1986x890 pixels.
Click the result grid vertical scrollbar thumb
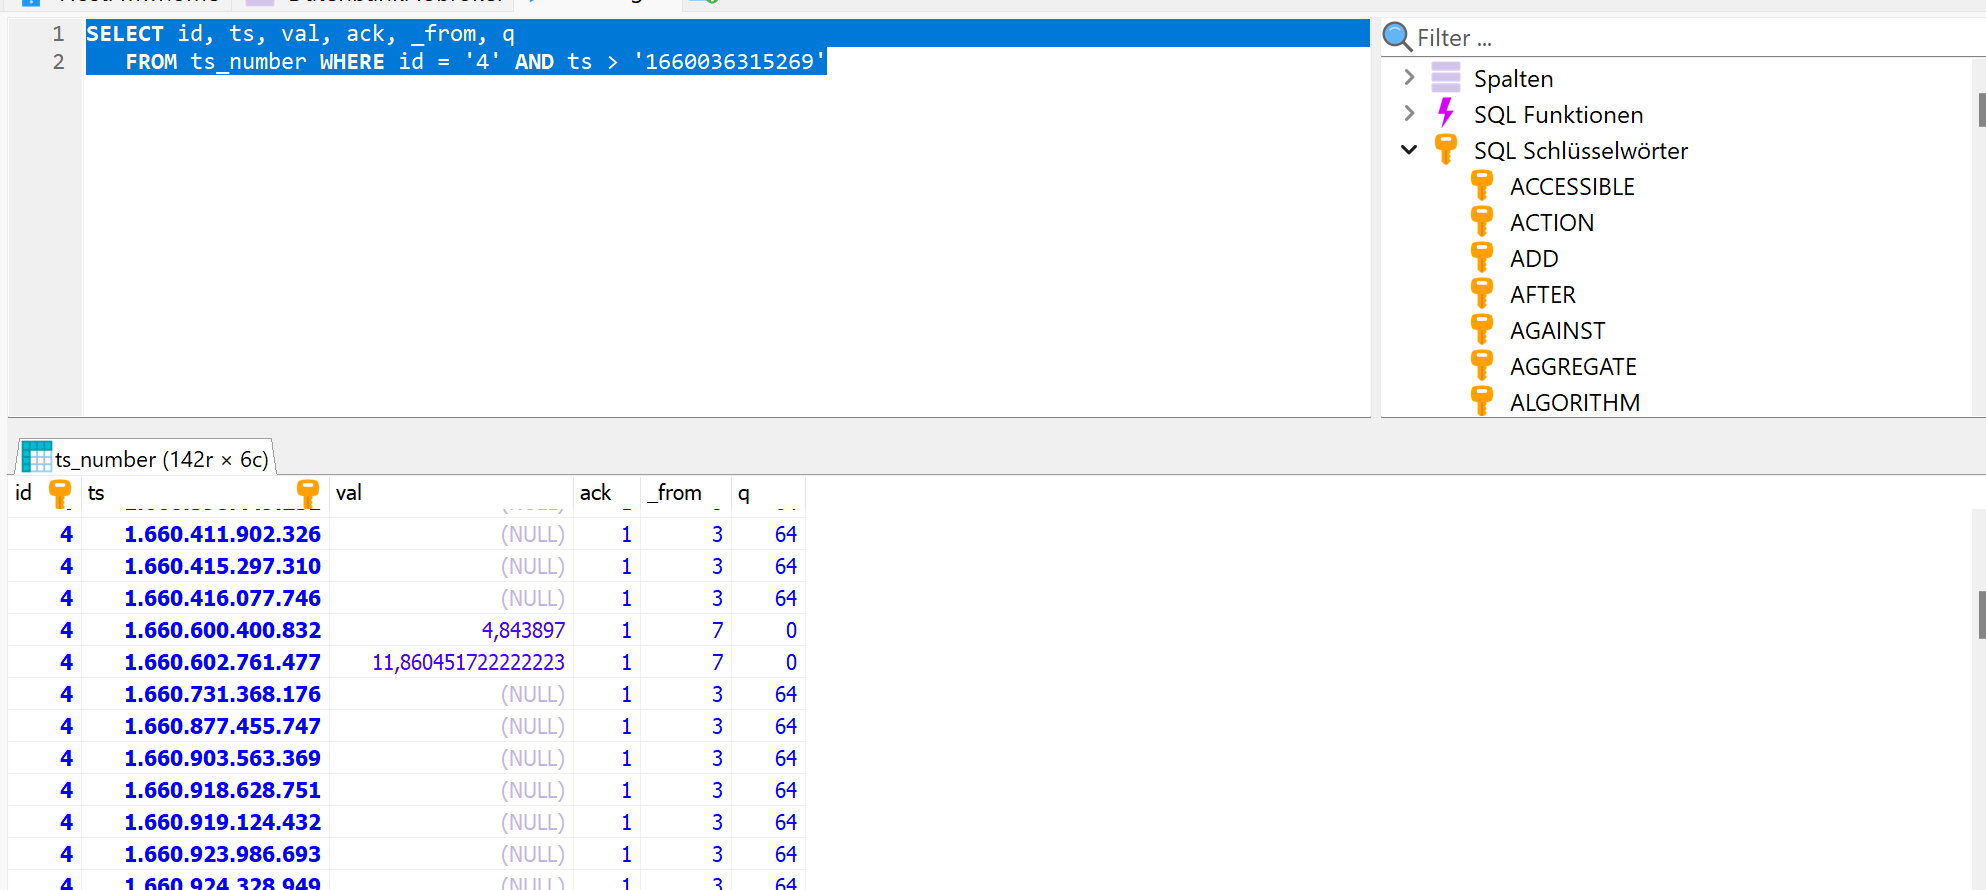pyautogui.click(x=1981, y=615)
